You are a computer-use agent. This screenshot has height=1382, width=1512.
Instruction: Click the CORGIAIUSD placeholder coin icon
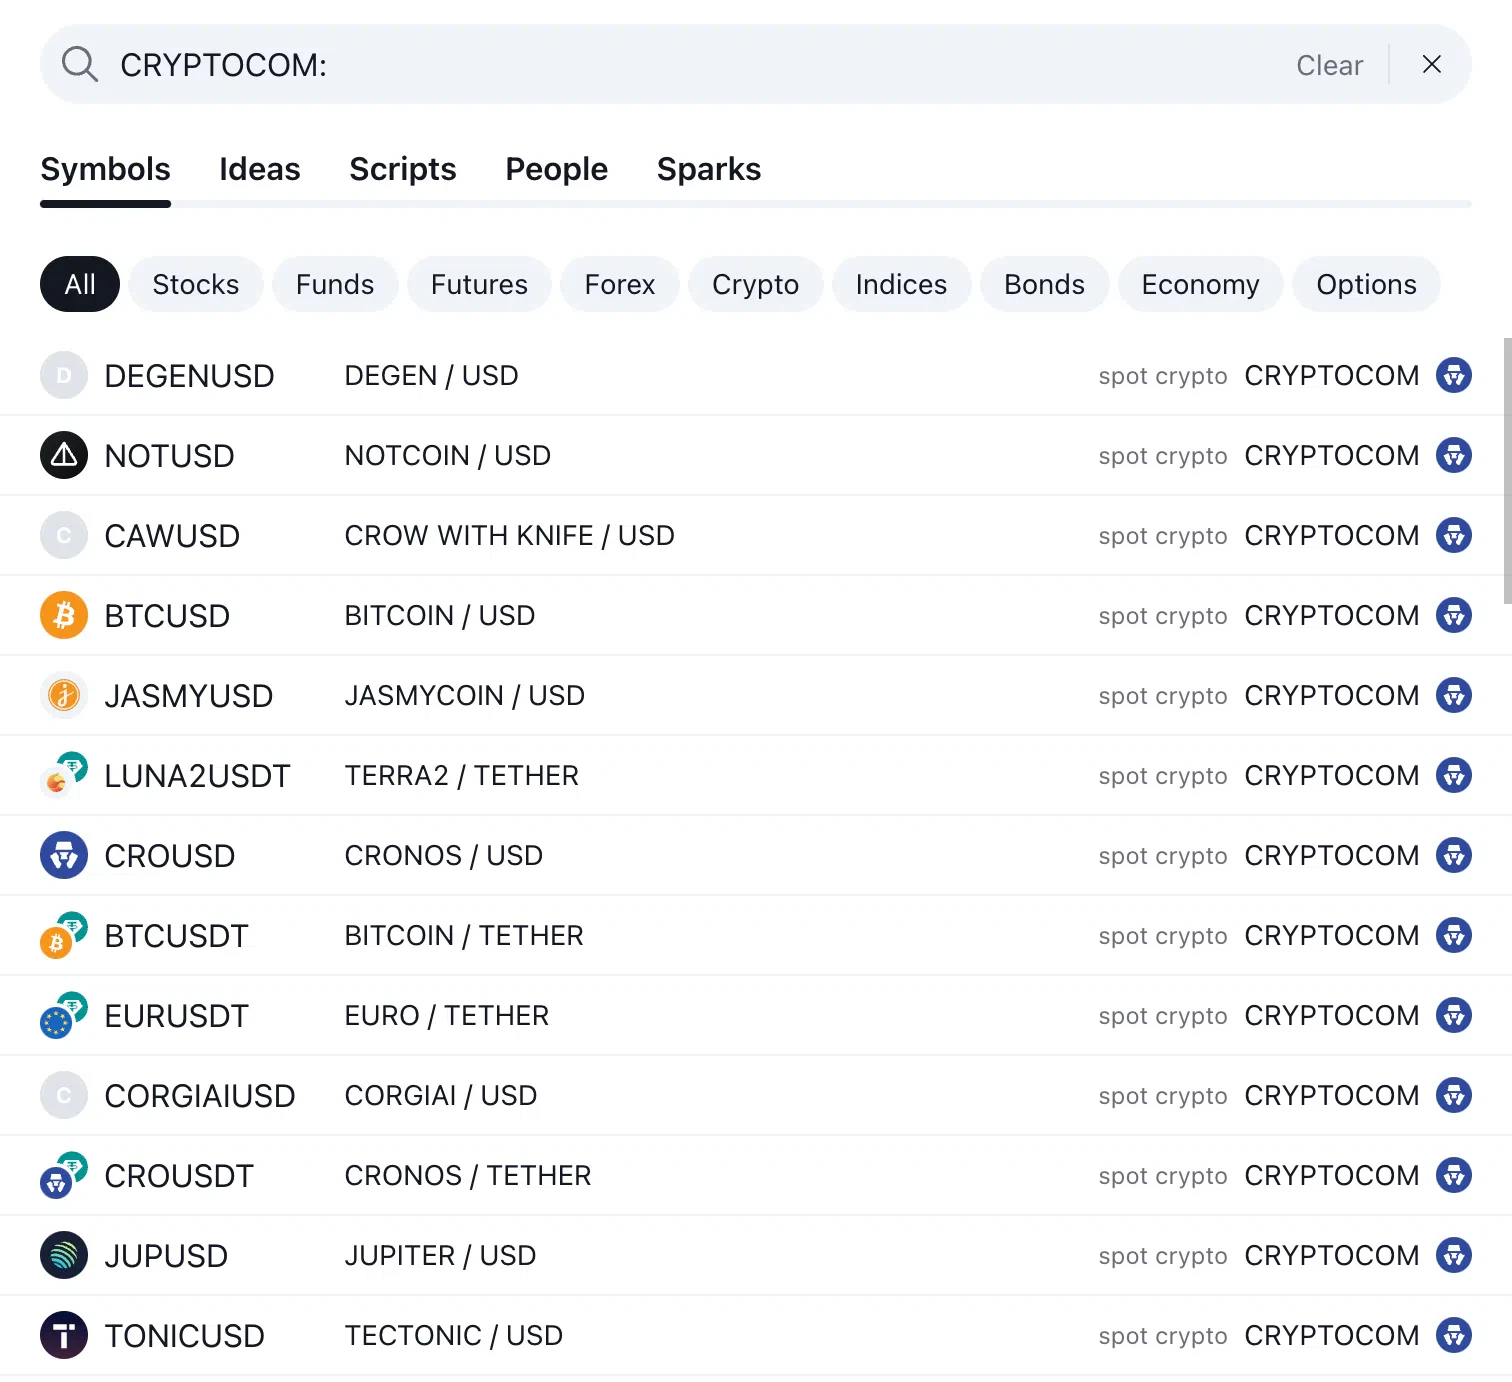(x=64, y=1095)
